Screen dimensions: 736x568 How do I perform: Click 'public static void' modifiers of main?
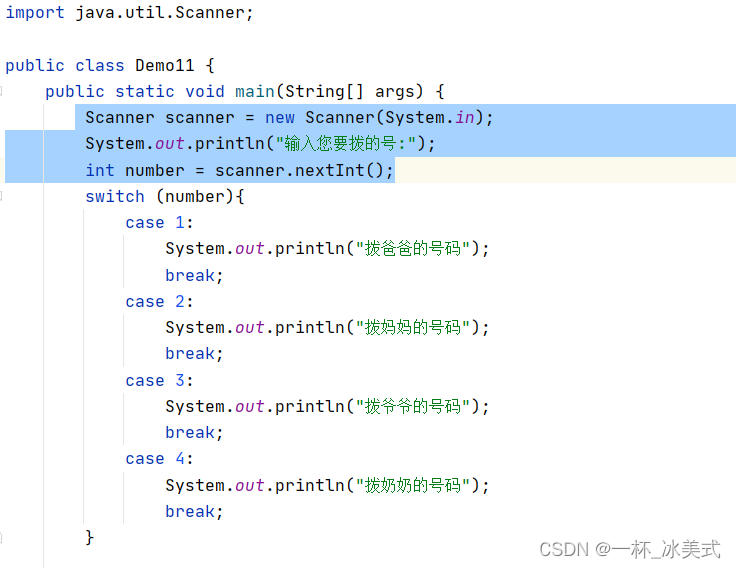coord(135,91)
